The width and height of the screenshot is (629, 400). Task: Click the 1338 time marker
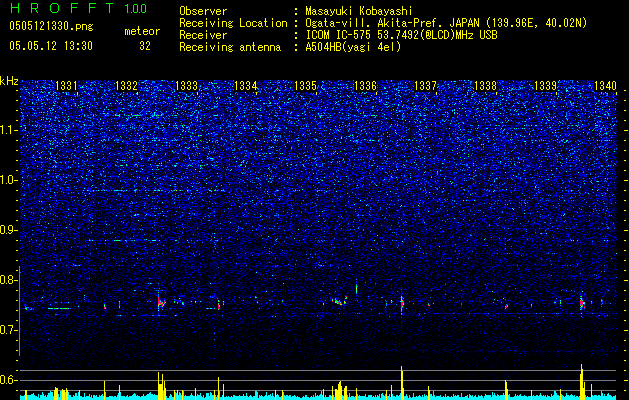485,86
